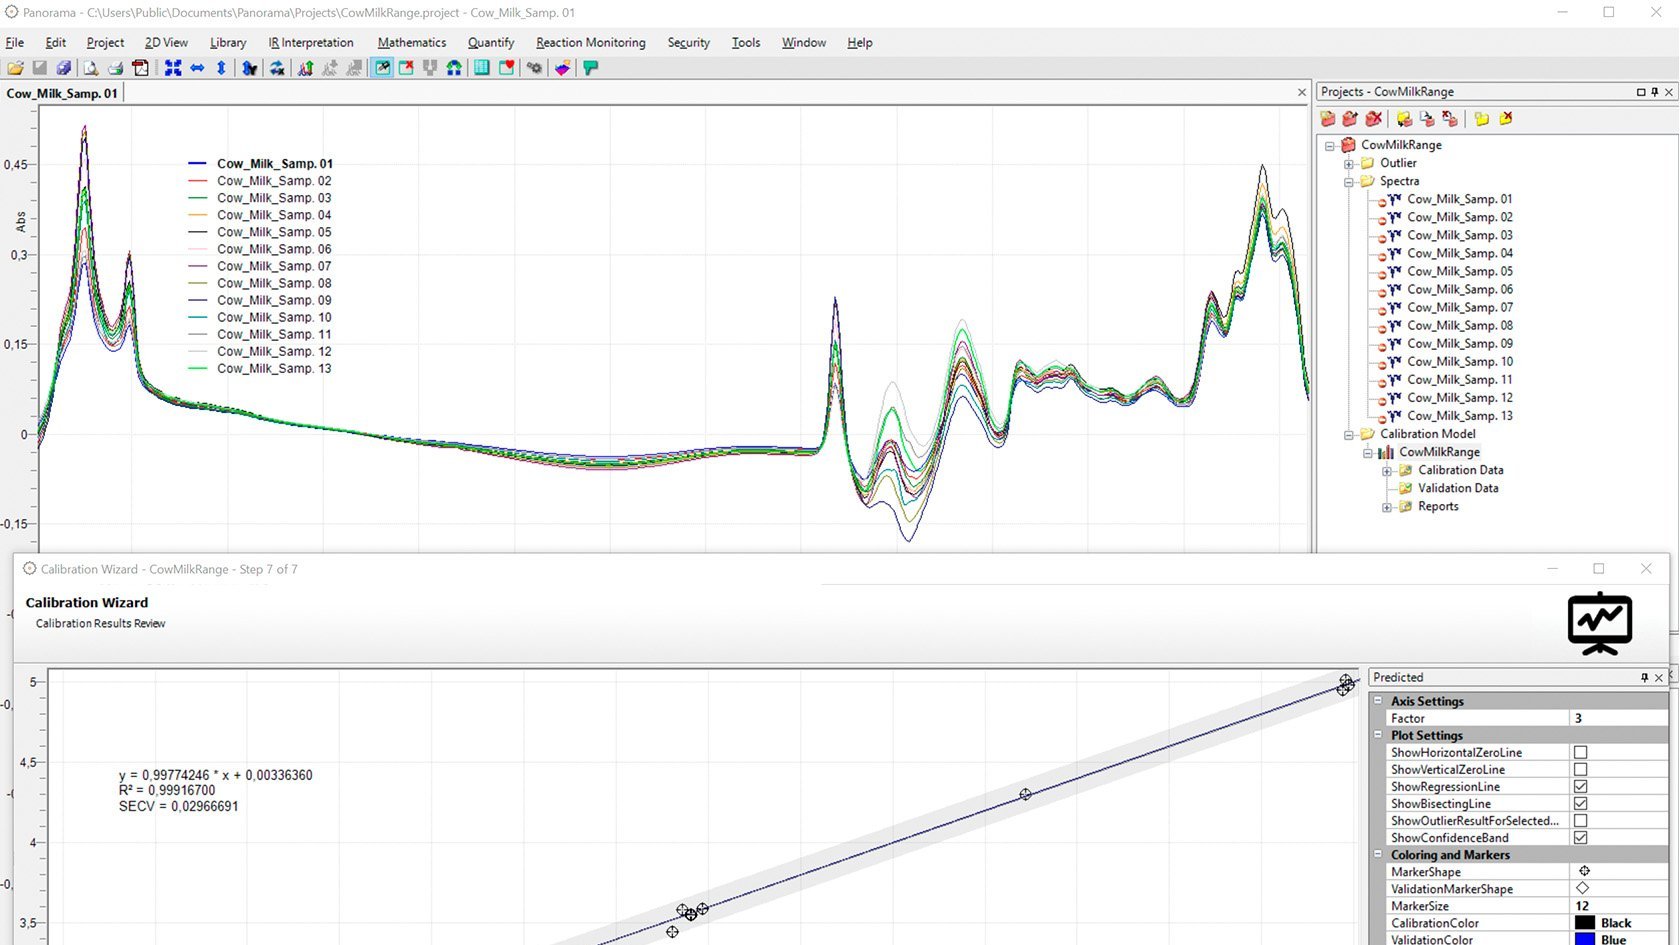Expand the Outlier folder in project tree

[1349, 163]
